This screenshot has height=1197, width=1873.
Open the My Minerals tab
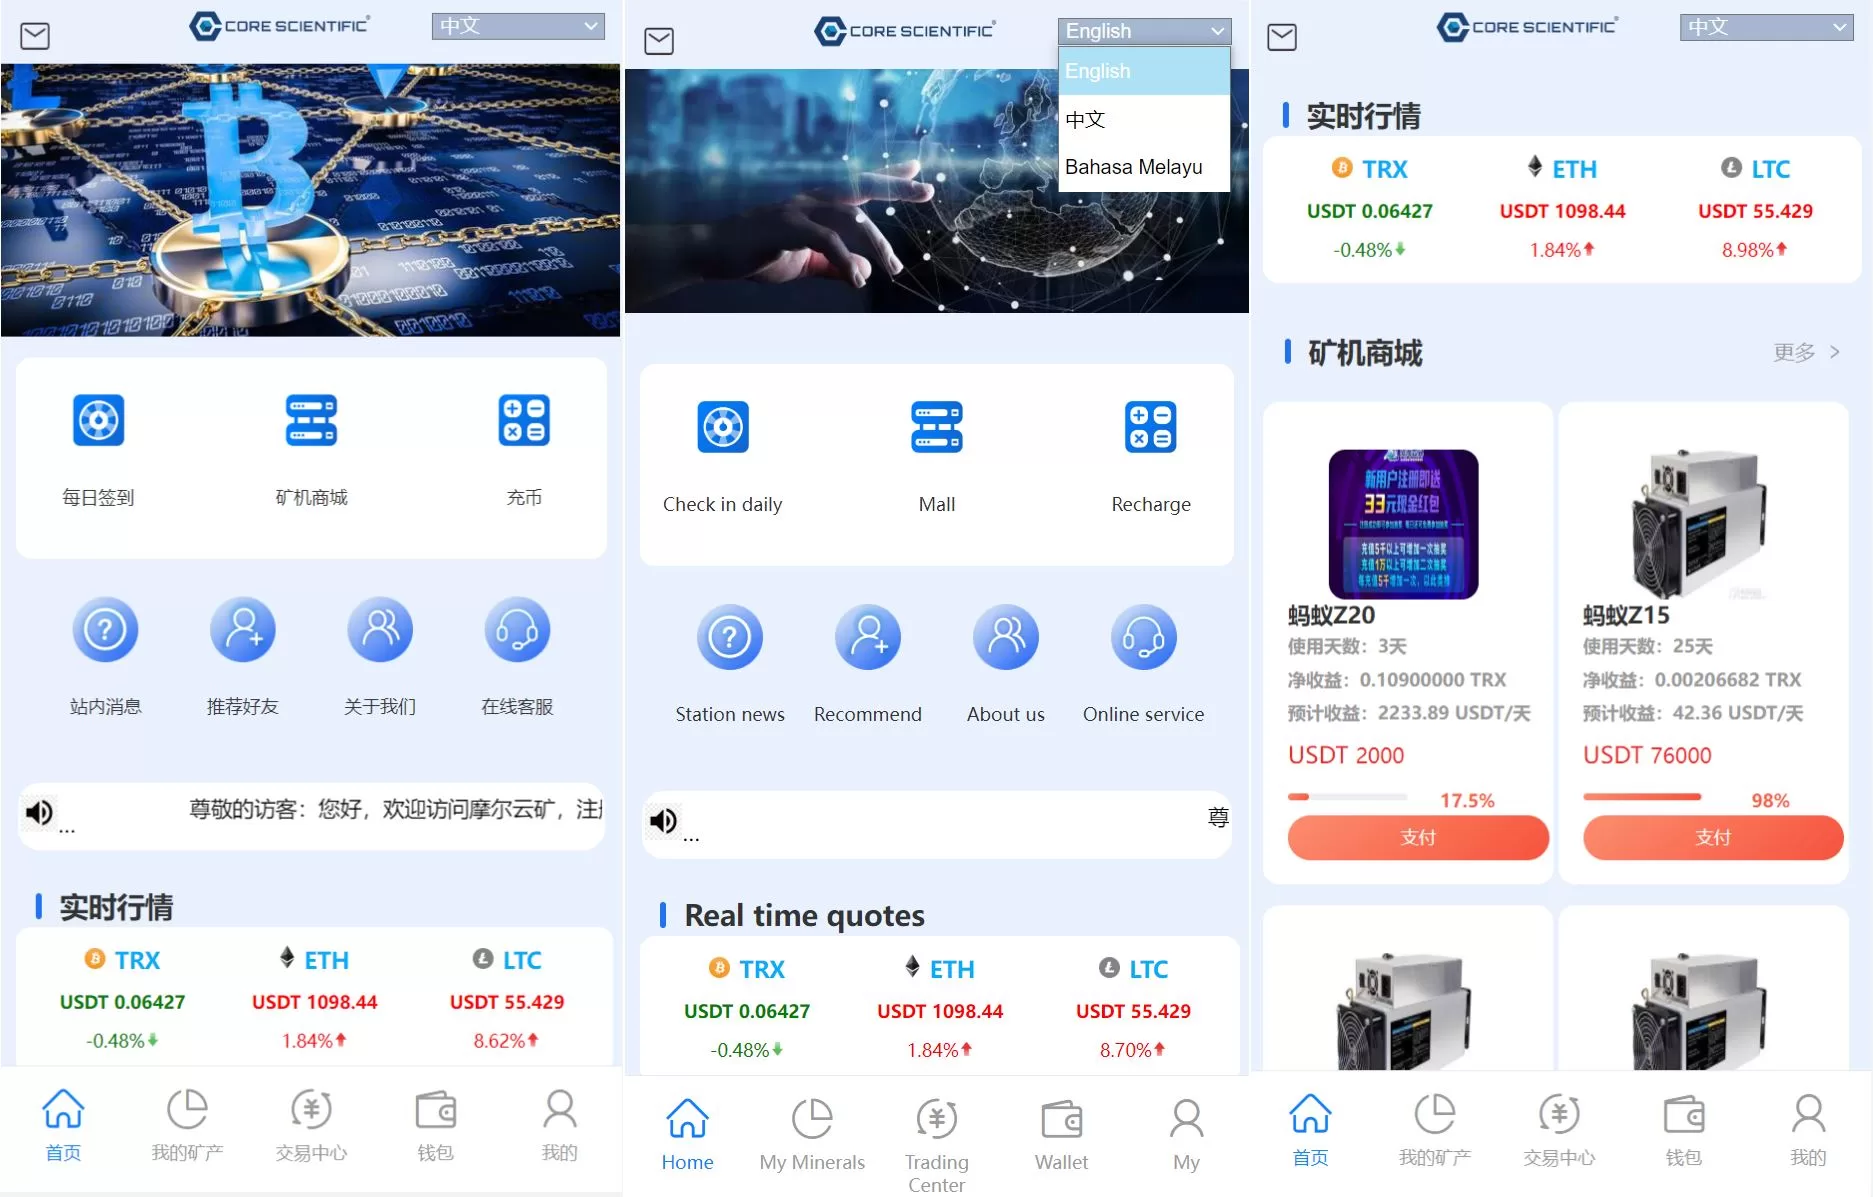(x=811, y=1137)
